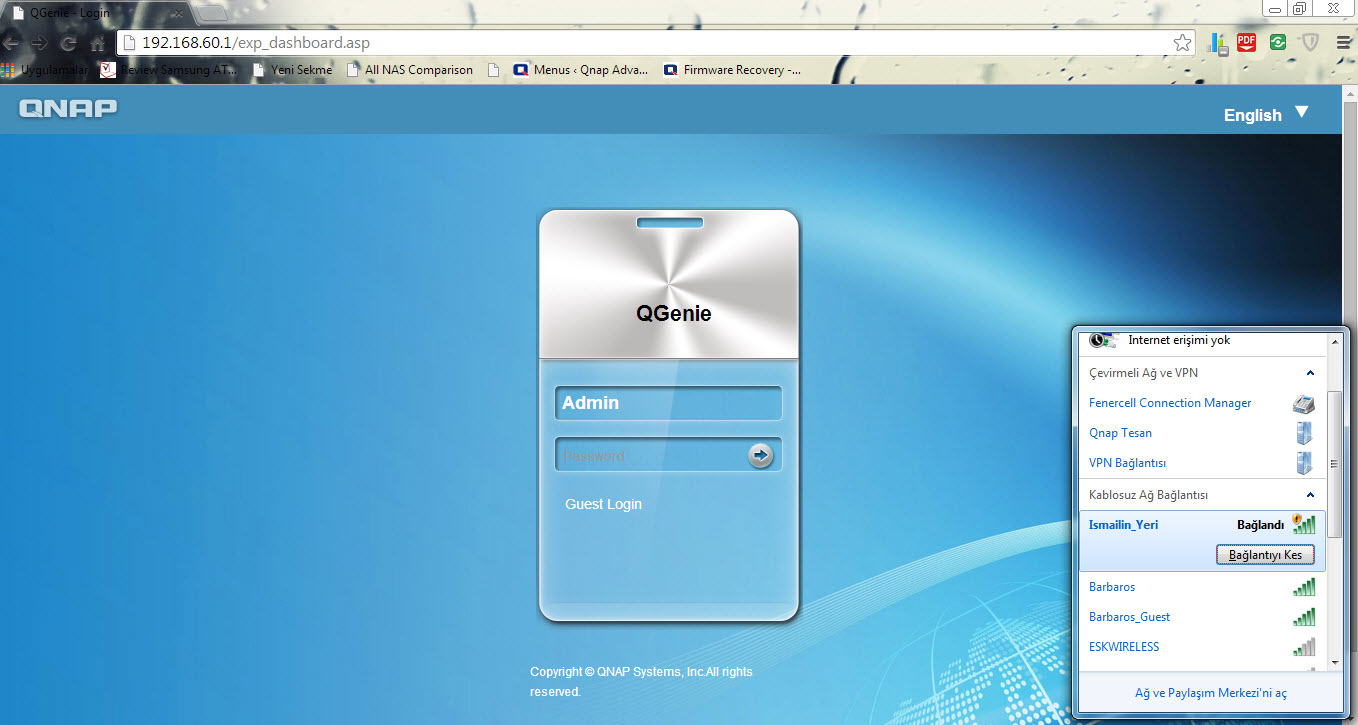The height and width of the screenshot is (725, 1358).
Task: Click network list scrollbar up arrow
Action: 1335,341
